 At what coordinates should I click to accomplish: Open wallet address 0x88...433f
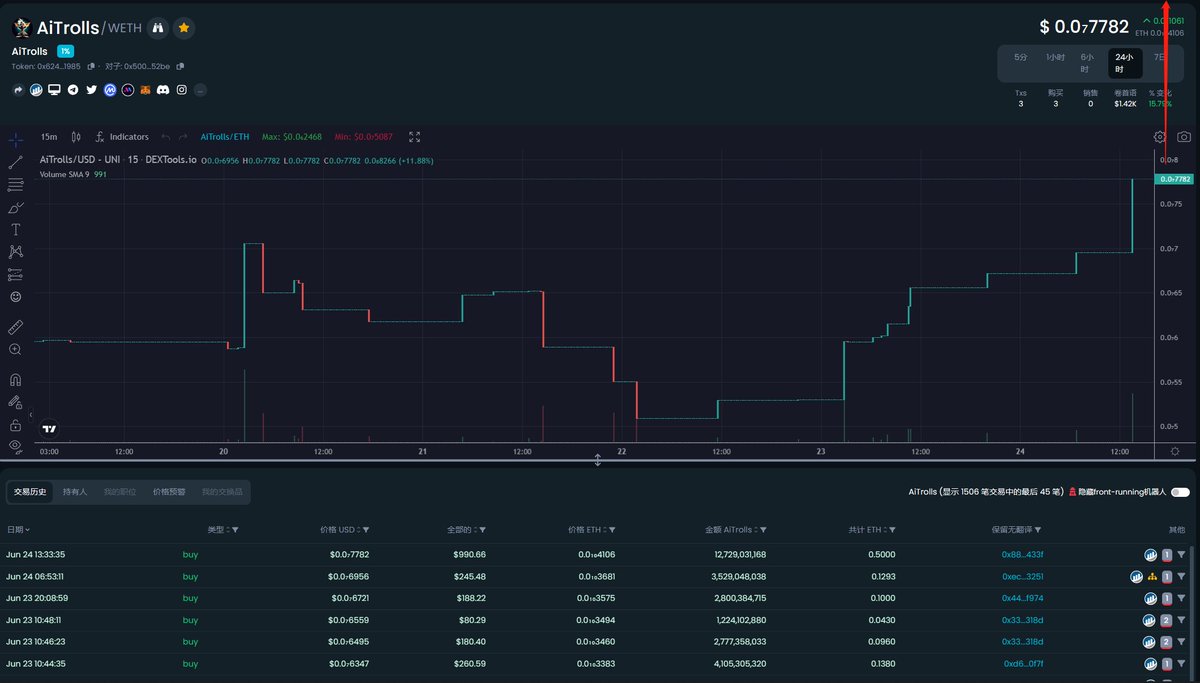tap(1022, 554)
